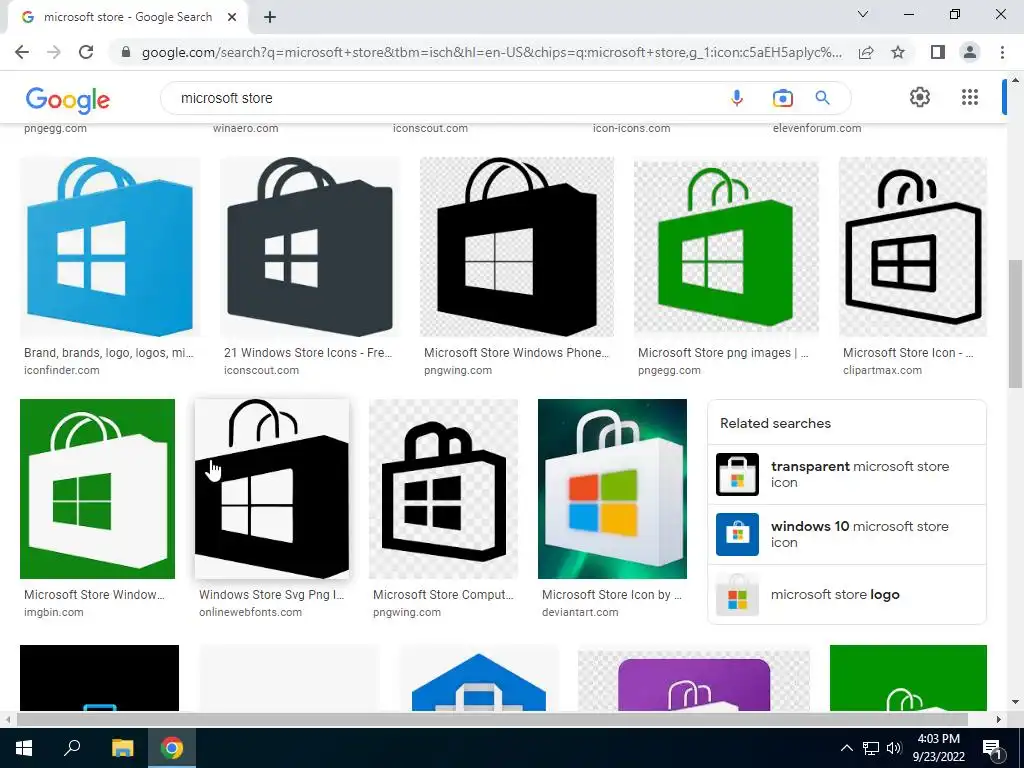Open File Explorer from taskbar
The width and height of the screenshot is (1024, 768).
point(122,748)
